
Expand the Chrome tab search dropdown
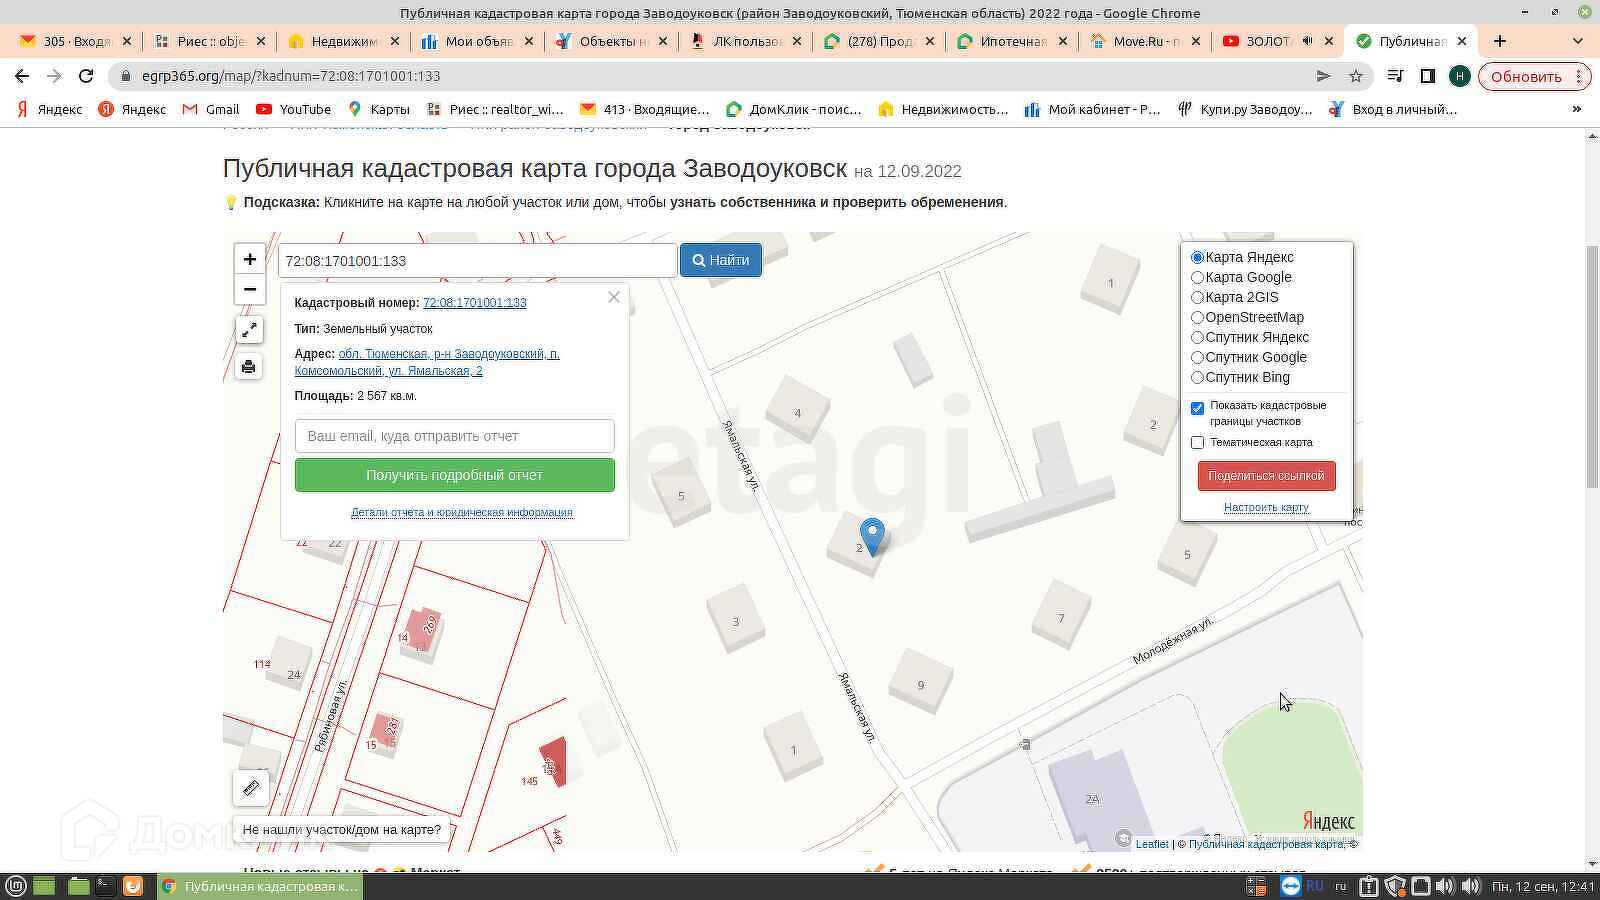[x=1578, y=41]
